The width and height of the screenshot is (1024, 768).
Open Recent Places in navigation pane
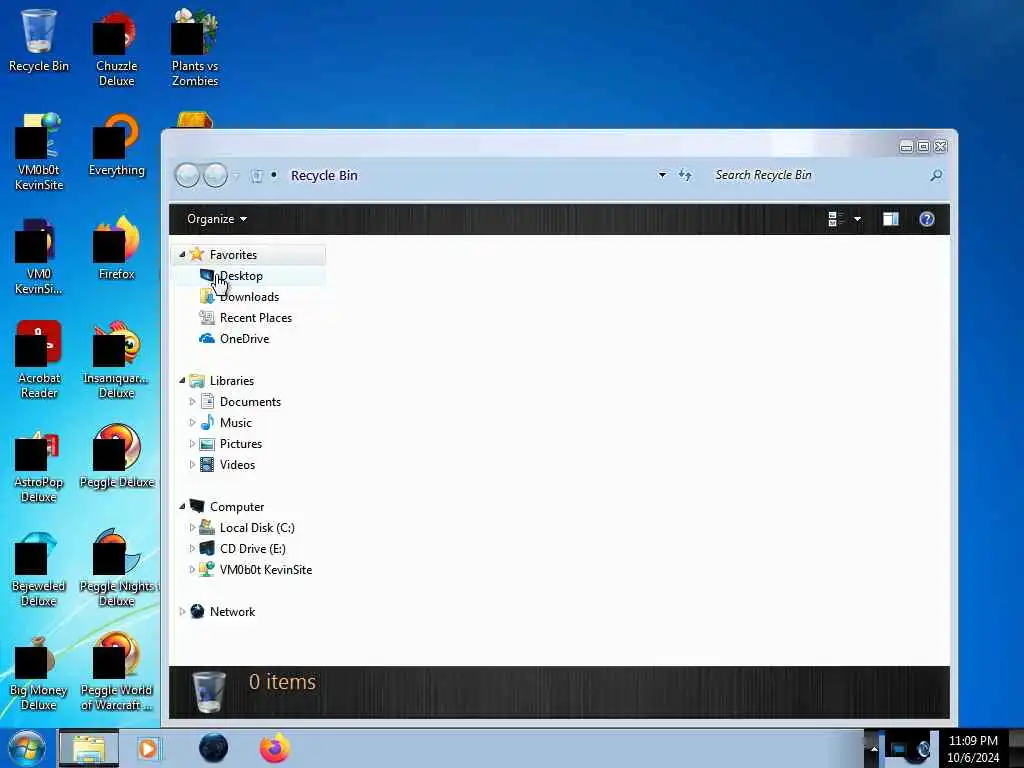point(256,317)
